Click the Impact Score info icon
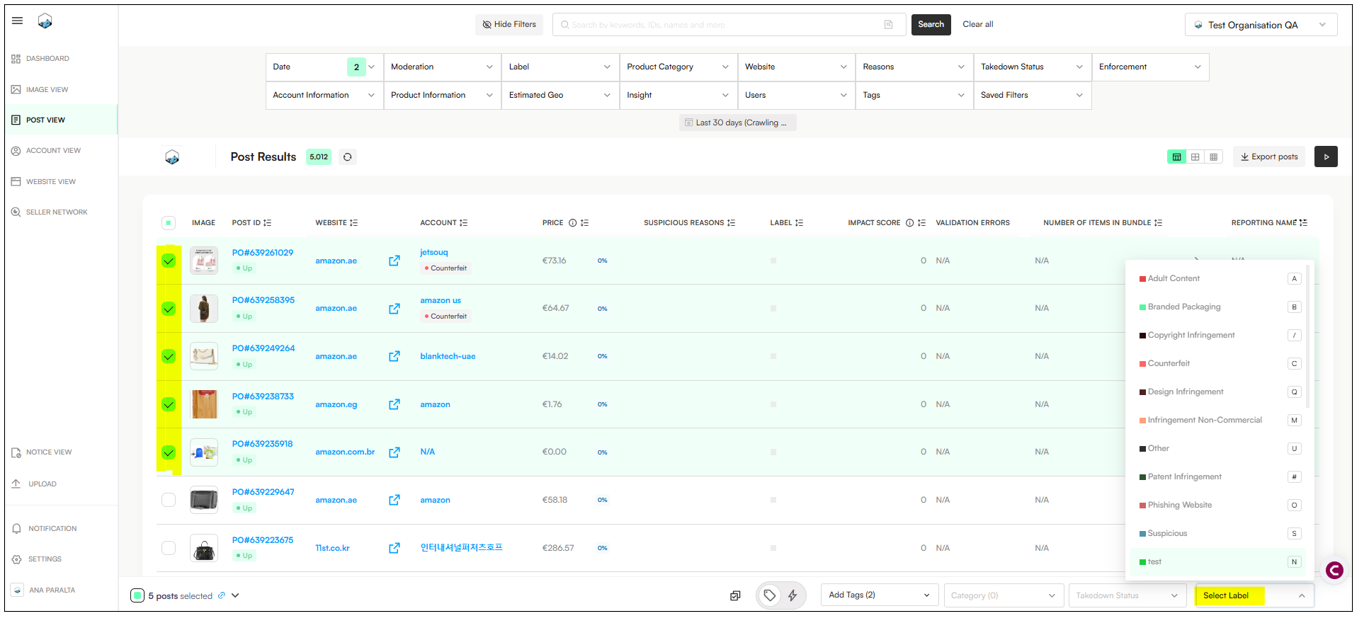Screen dimensions: 1356x617 909,223
